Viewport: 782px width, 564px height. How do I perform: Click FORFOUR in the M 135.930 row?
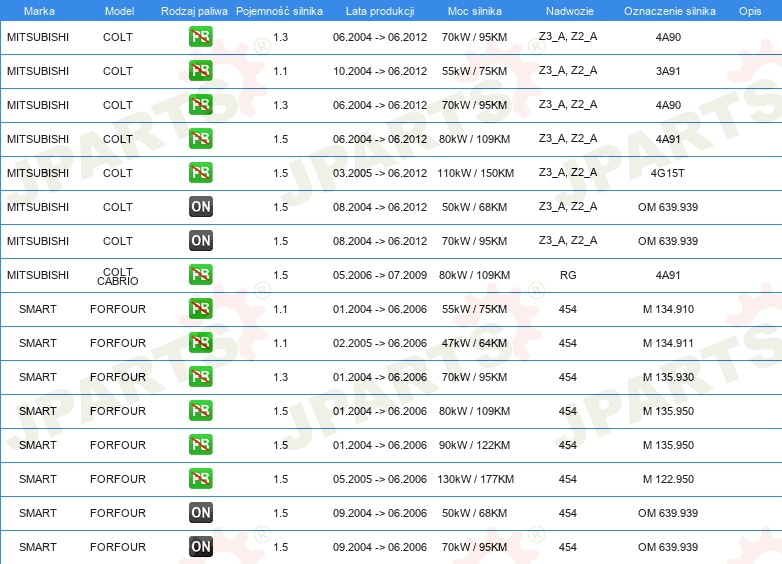[118, 377]
